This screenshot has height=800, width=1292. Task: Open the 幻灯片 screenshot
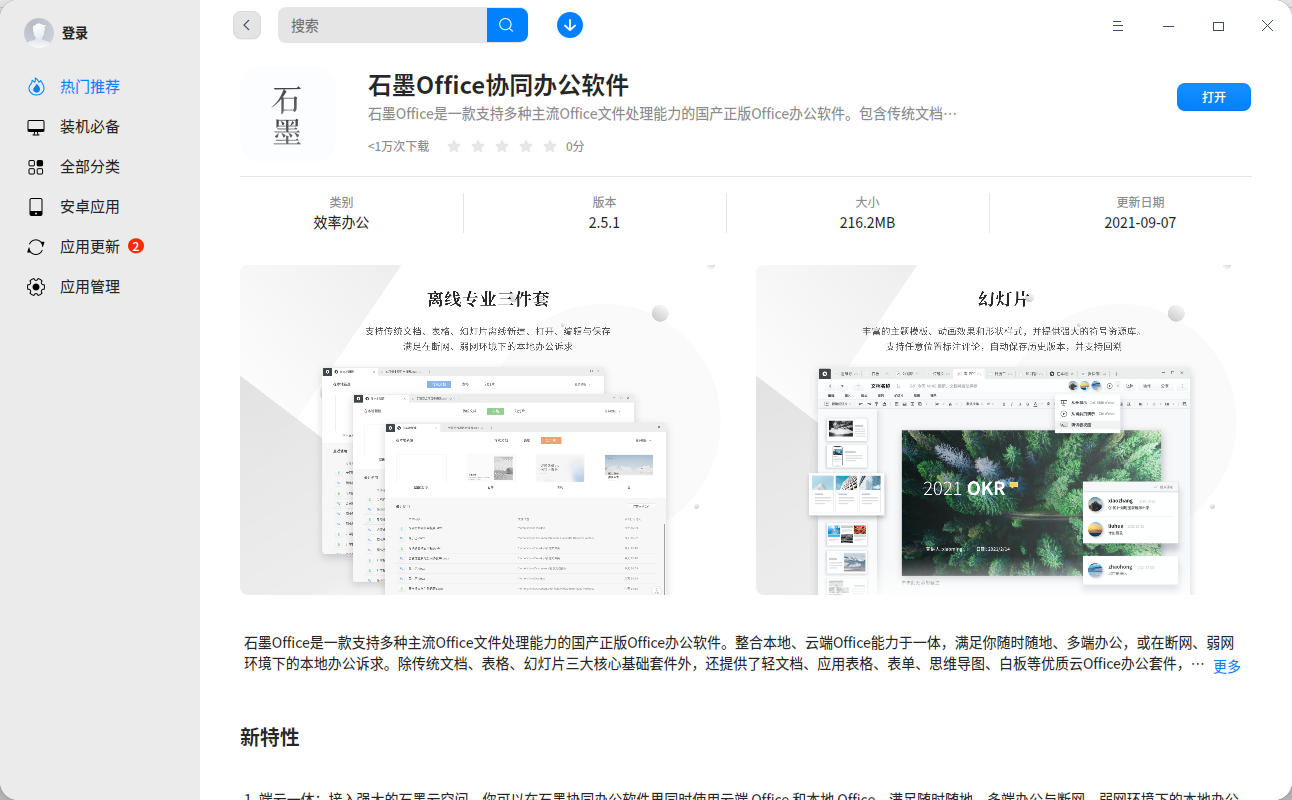1003,430
